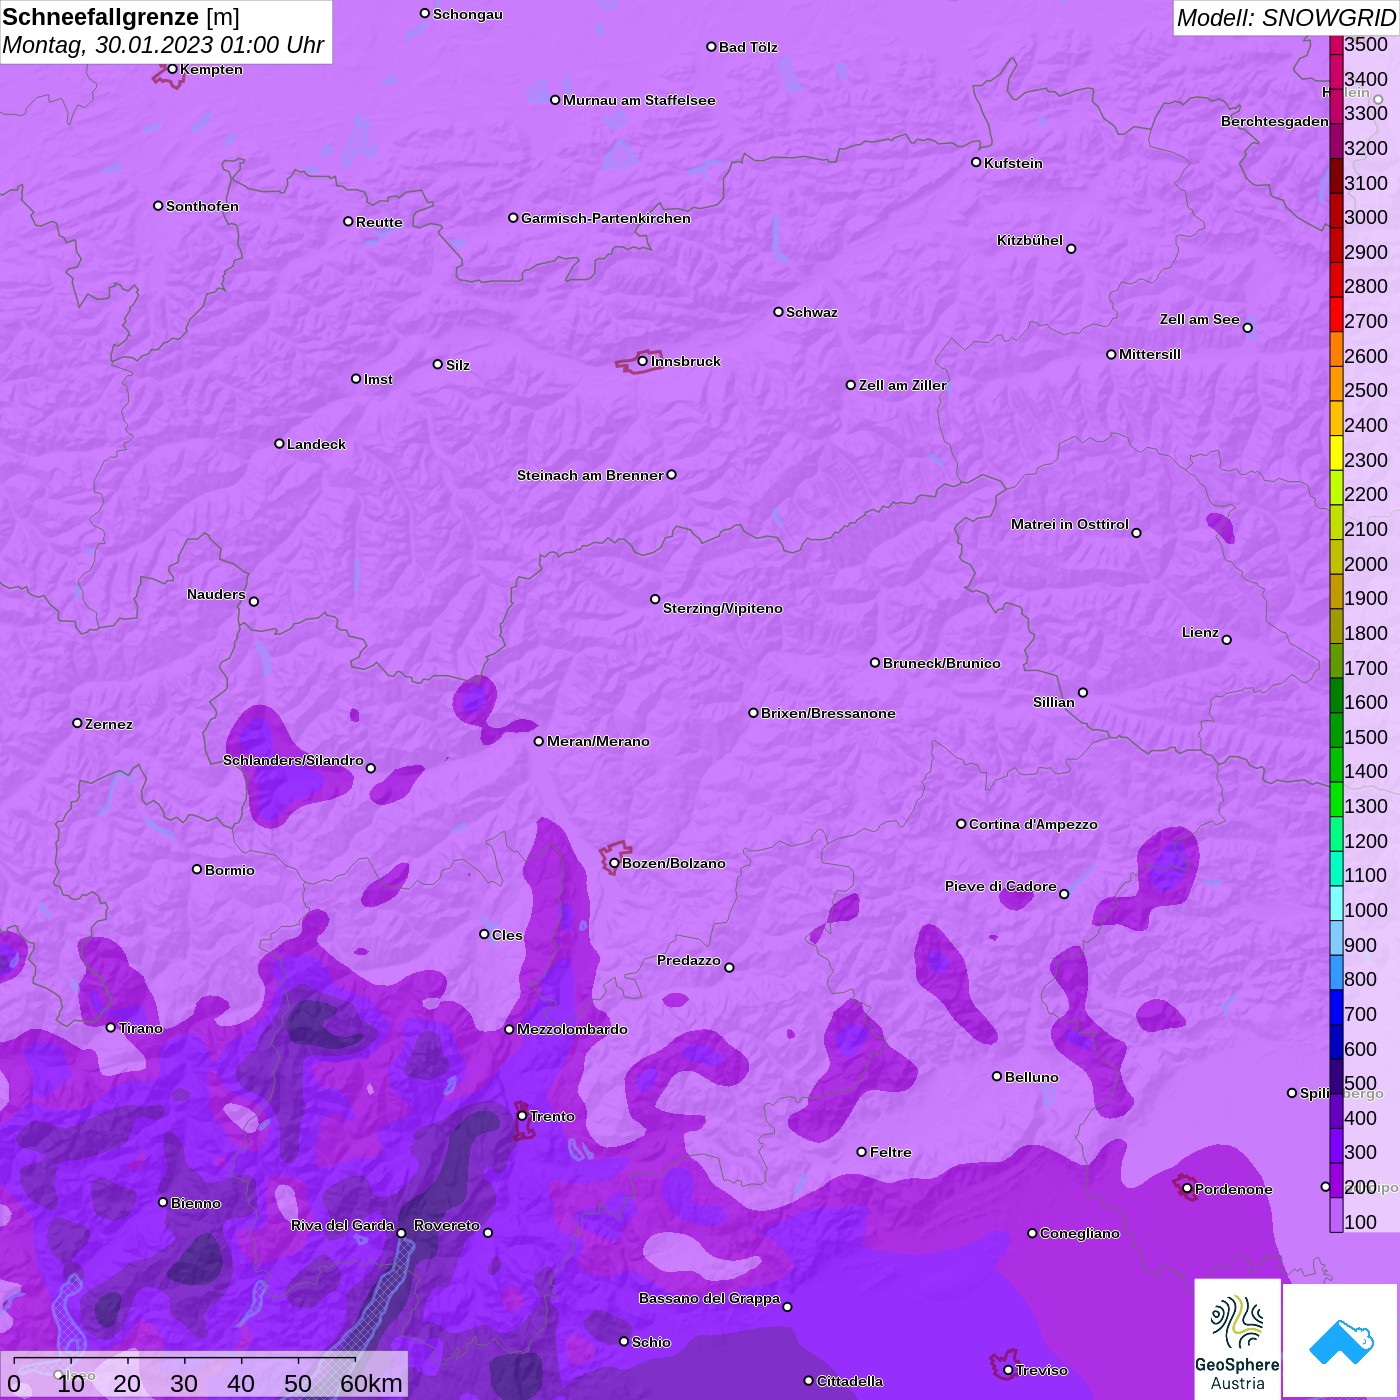Click the "Bruneck/Brunico" map label
This screenshot has height=1400, width=1400.
pyautogui.click(x=942, y=663)
